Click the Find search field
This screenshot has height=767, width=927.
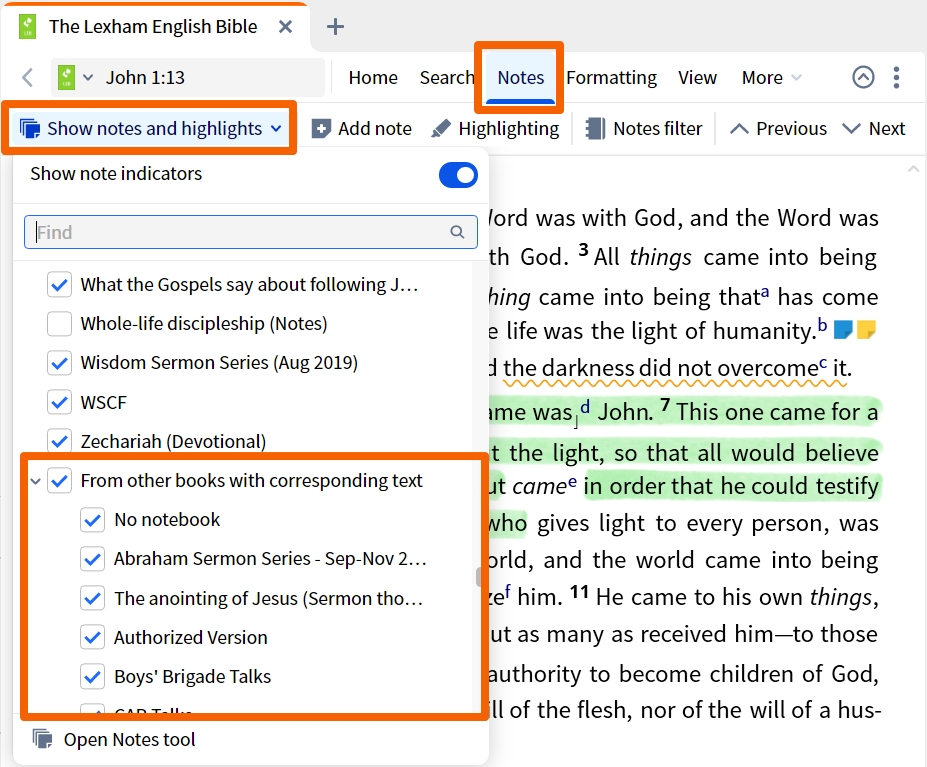(x=251, y=232)
